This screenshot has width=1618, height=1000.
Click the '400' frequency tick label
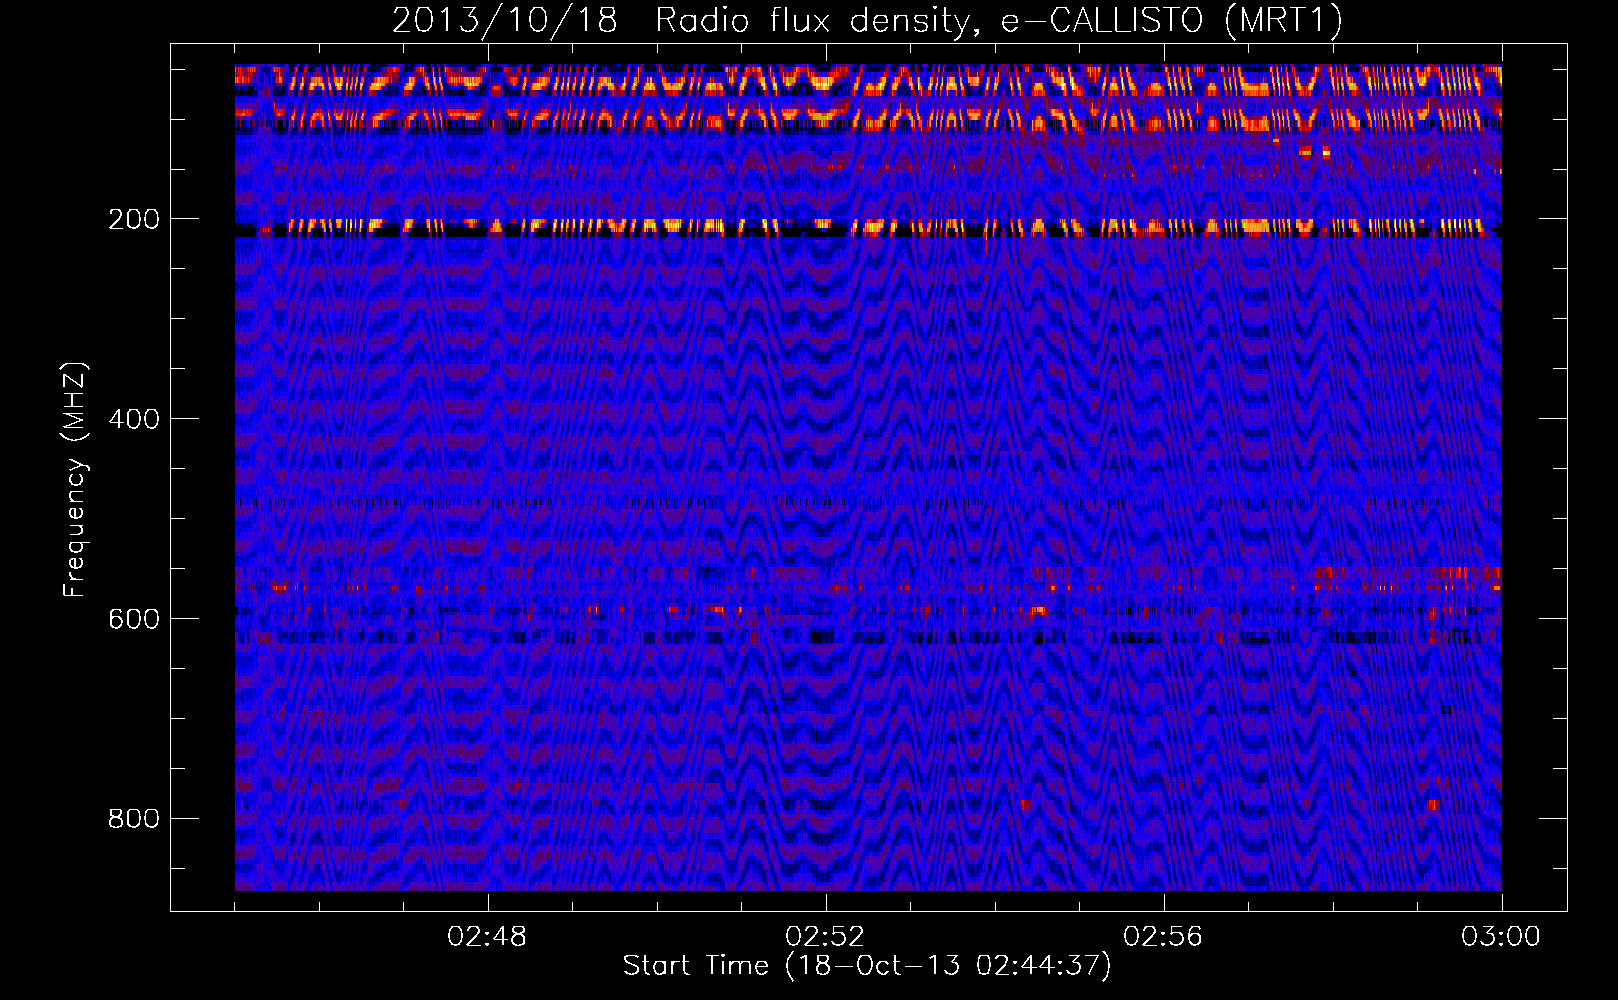tap(134, 419)
